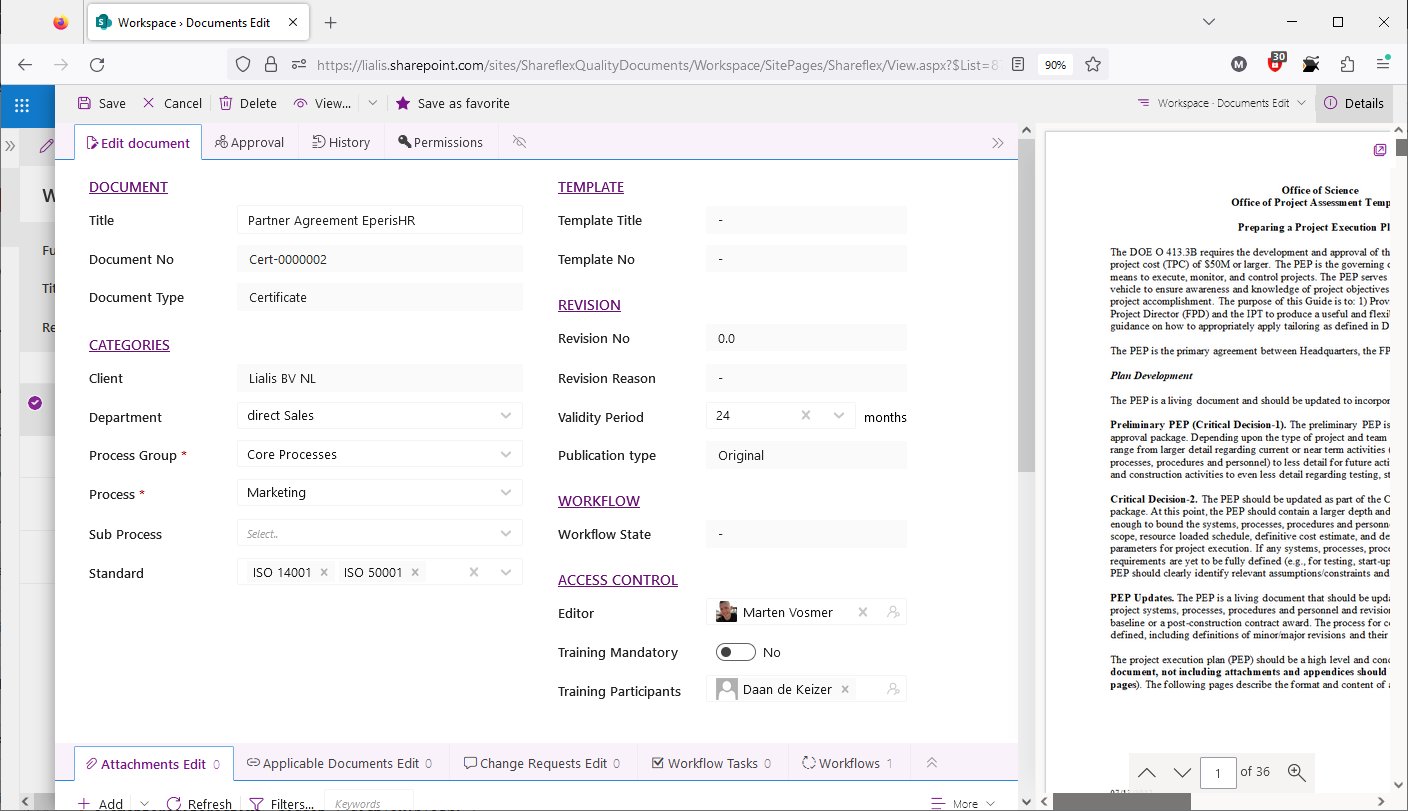Save the document with Save button
The width and height of the screenshot is (1408, 811).
coord(101,103)
